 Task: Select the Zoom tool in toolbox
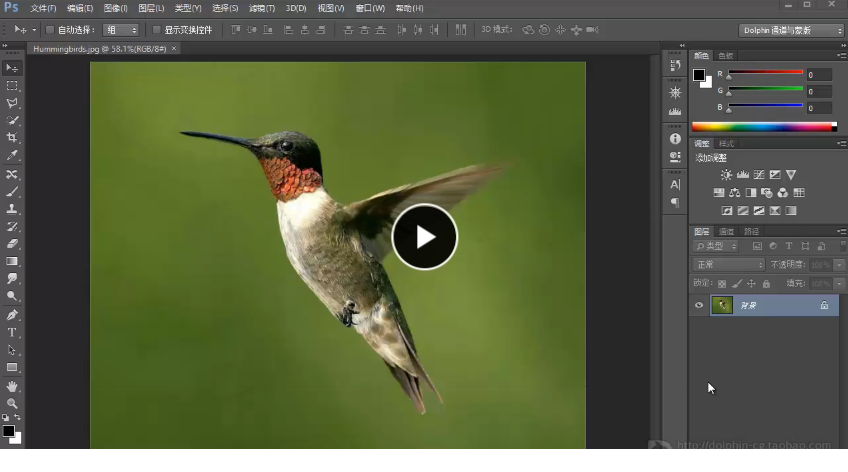point(12,403)
